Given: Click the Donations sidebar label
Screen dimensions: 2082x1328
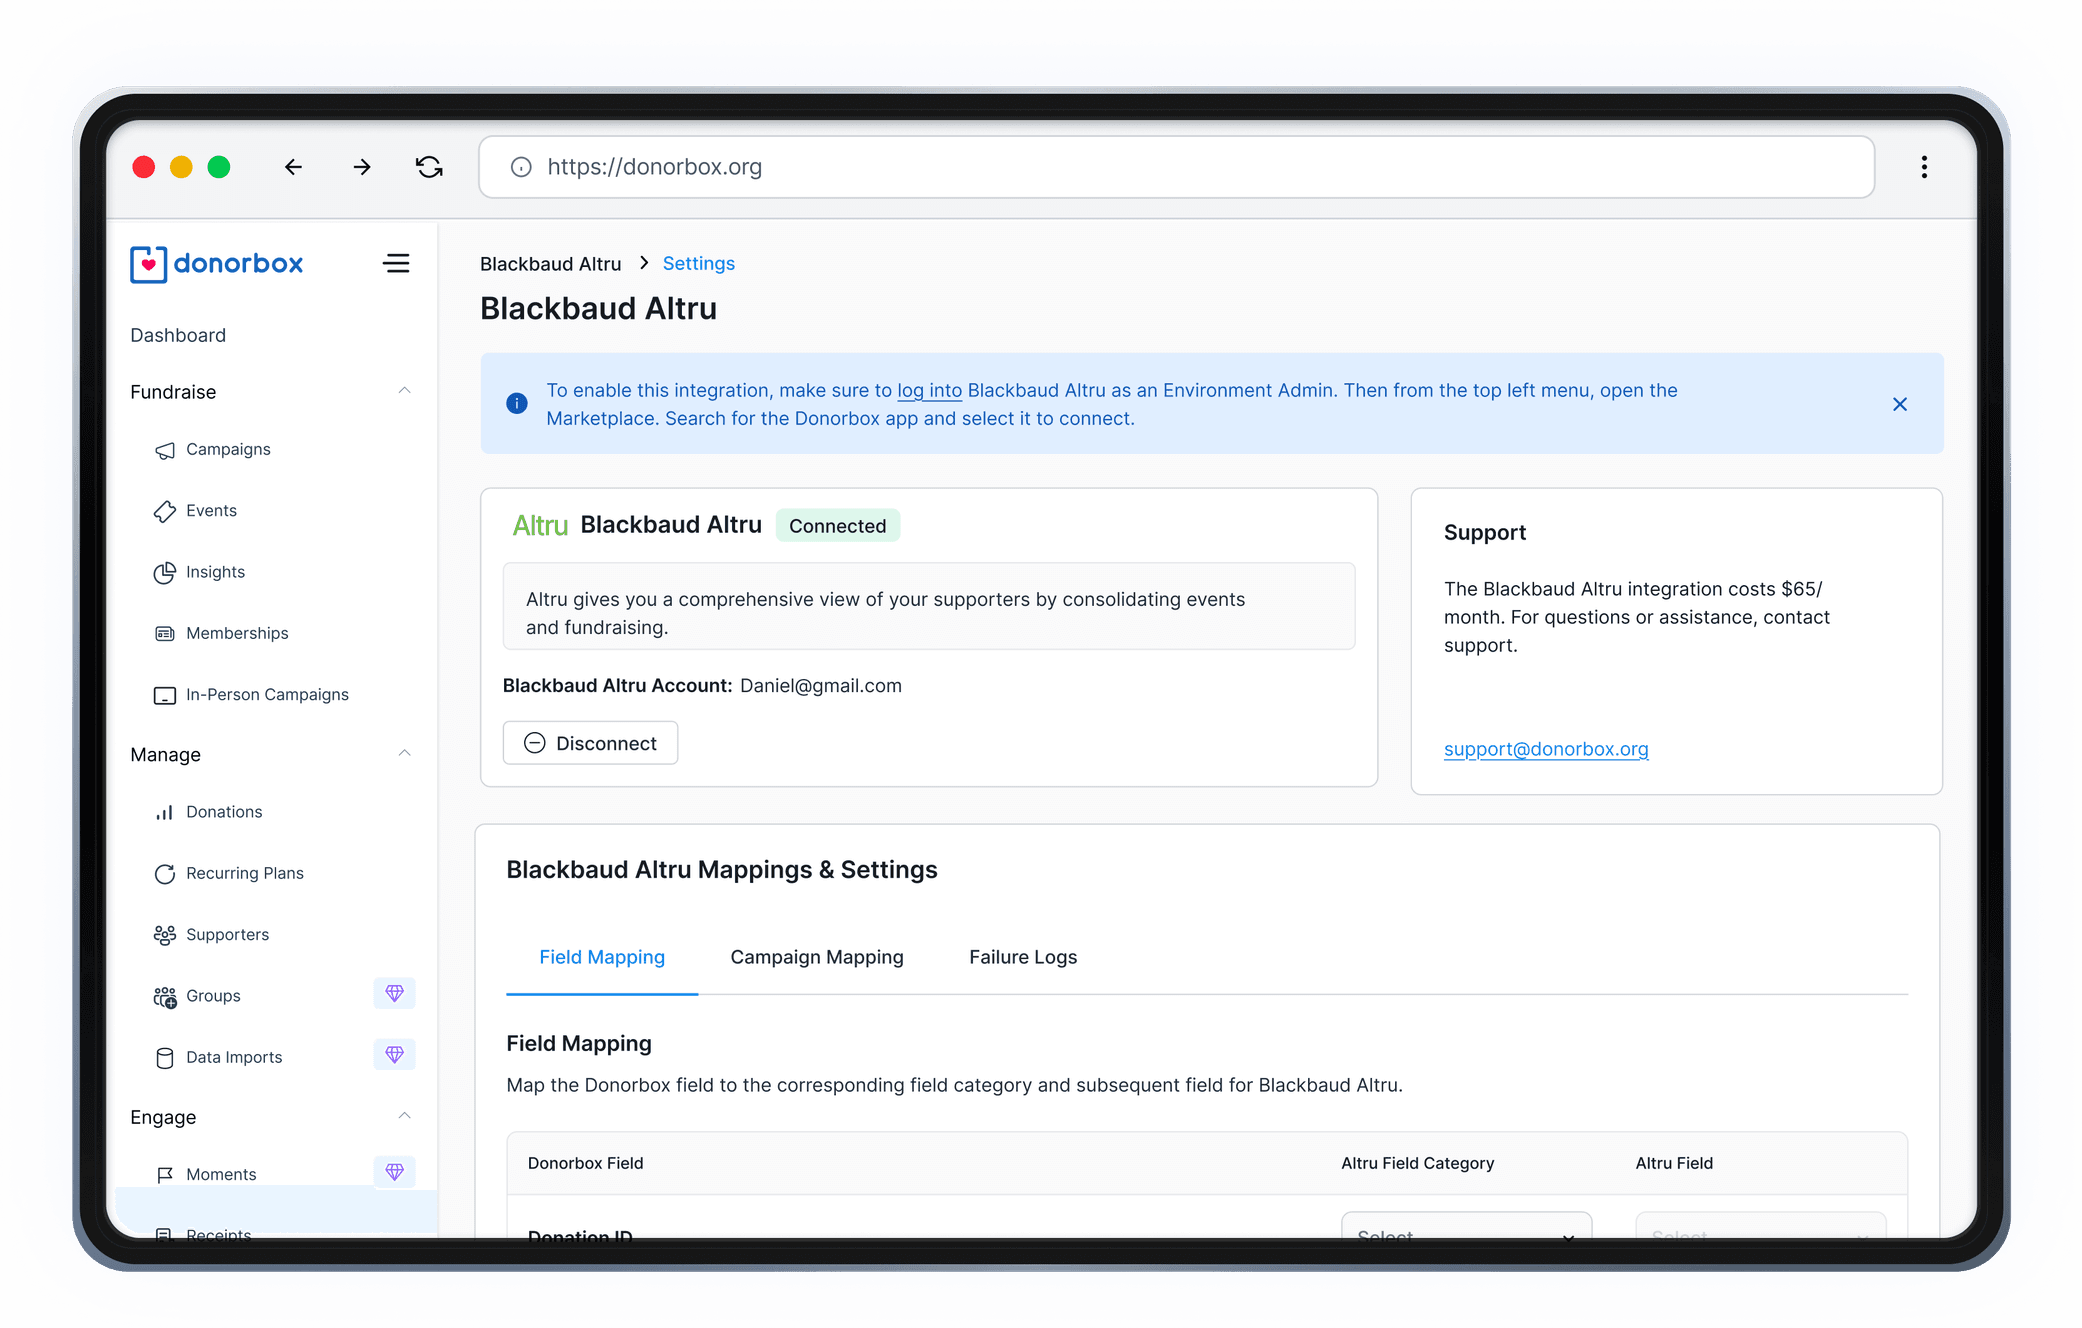Looking at the screenshot, I should (x=224, y=812).
